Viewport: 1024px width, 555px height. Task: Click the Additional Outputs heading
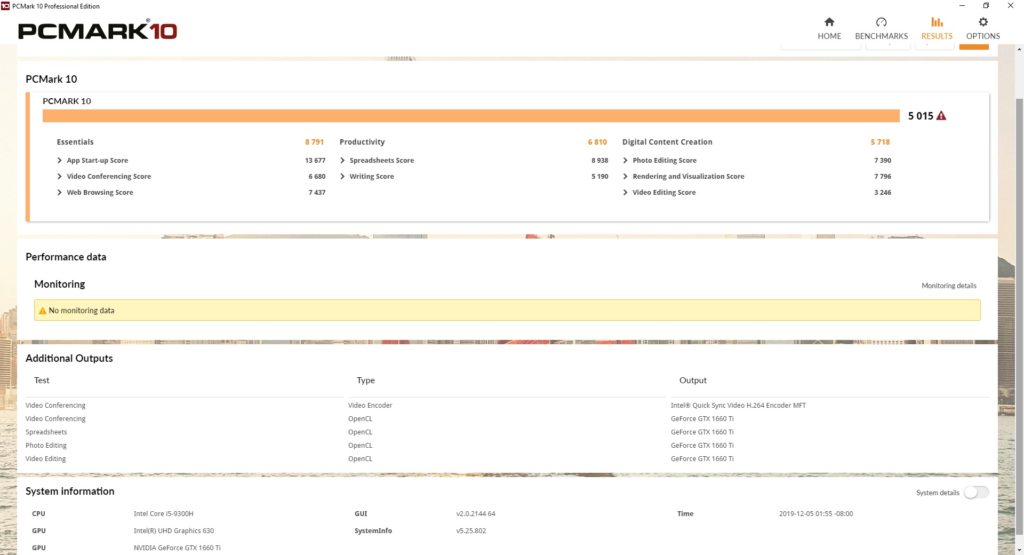pos(69,358)
